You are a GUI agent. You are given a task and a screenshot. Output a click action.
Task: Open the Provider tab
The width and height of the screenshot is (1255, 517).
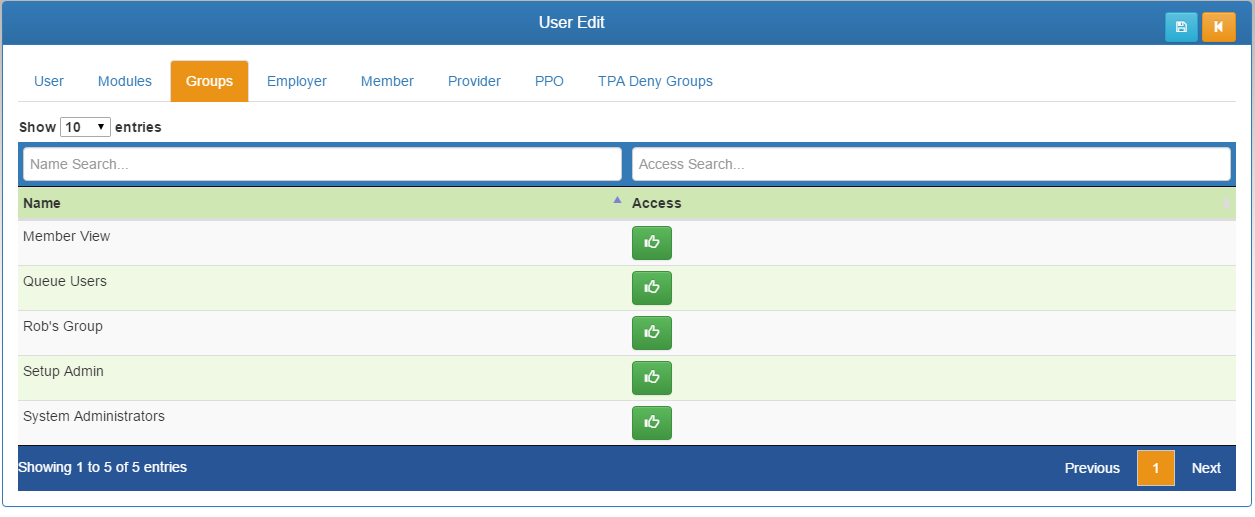coord(474,81)
